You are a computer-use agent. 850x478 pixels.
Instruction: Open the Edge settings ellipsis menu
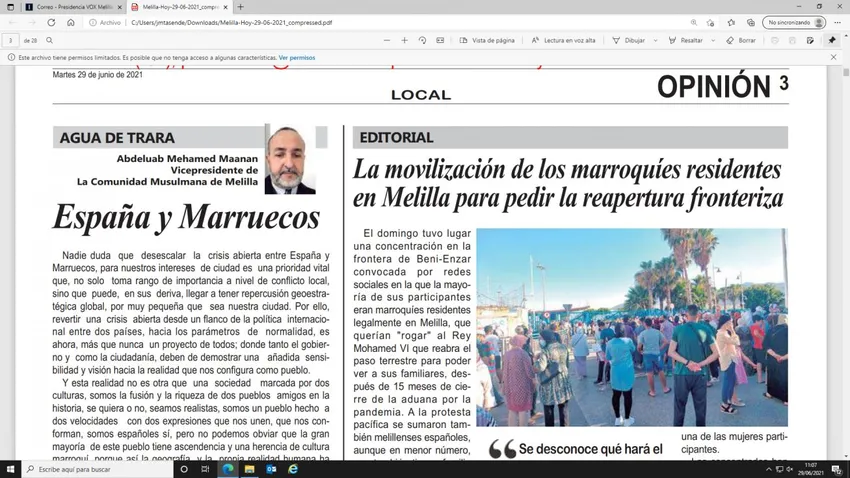(836, 22)
